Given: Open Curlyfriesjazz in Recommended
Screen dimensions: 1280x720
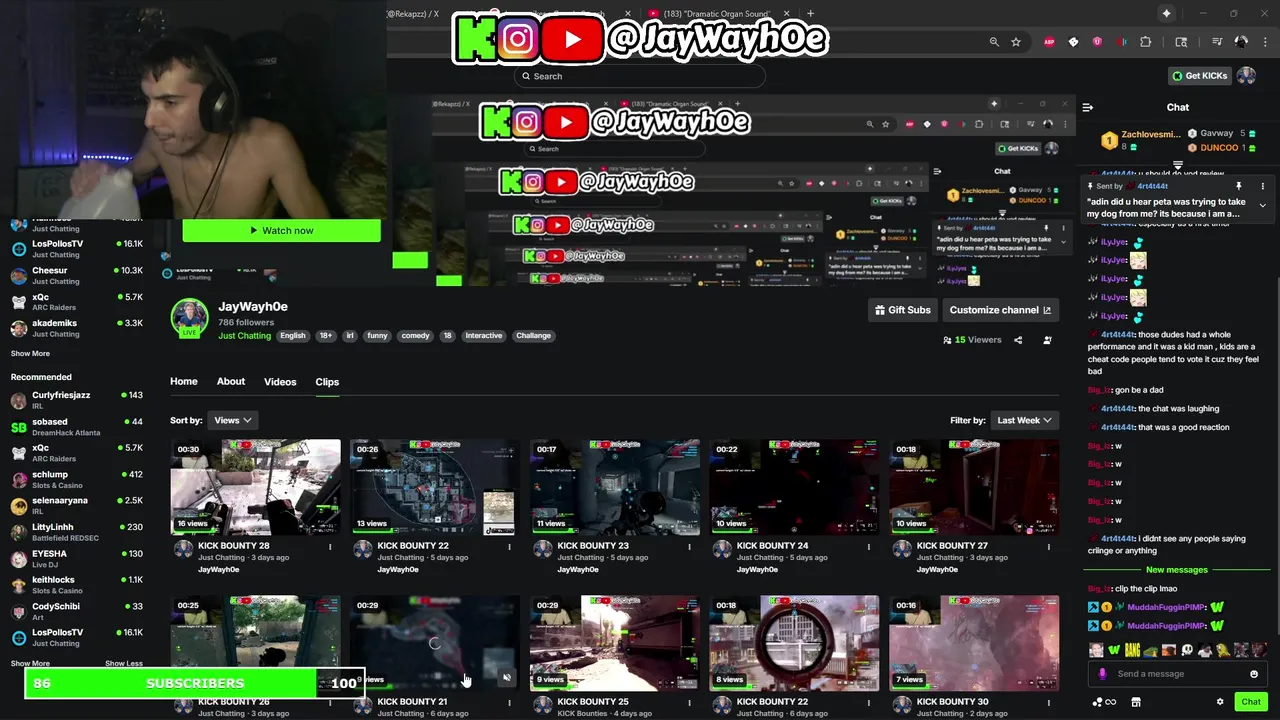Looking at the screenshot, I should [x=77, y=400].
